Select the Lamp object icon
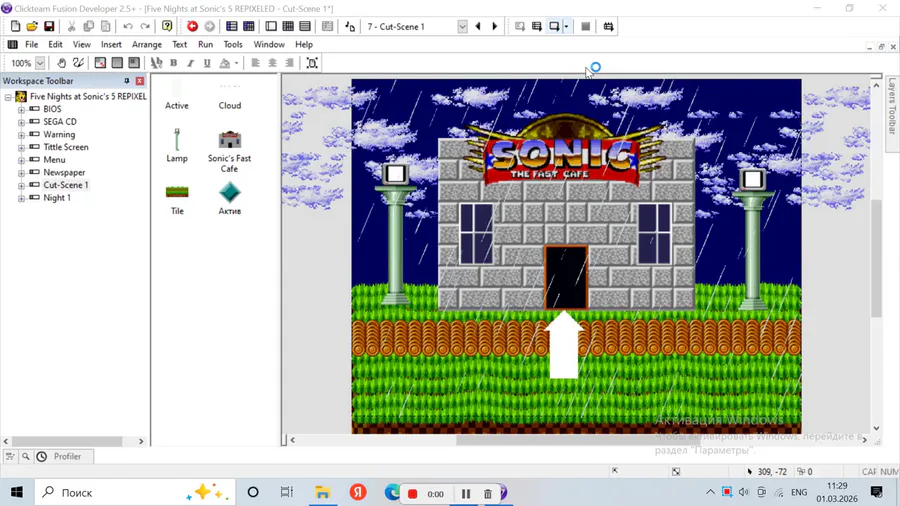900x506 pixels. (x=177, y=139)
